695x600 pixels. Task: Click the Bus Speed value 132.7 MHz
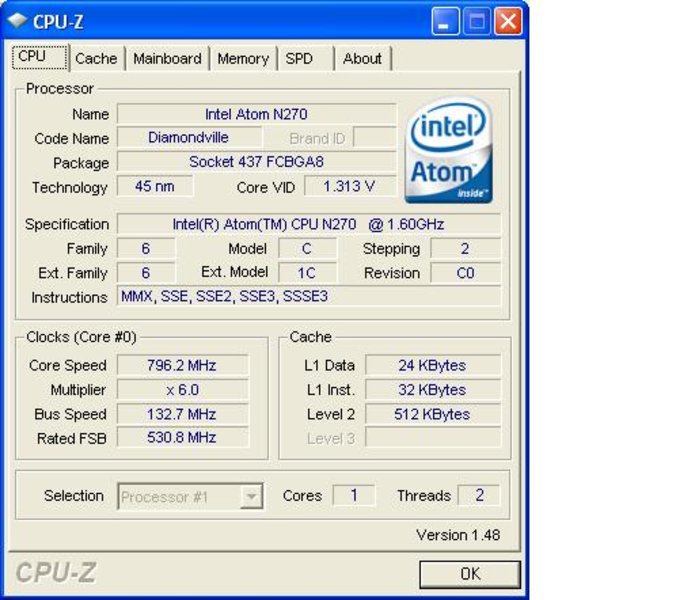[x=182, y=414]
